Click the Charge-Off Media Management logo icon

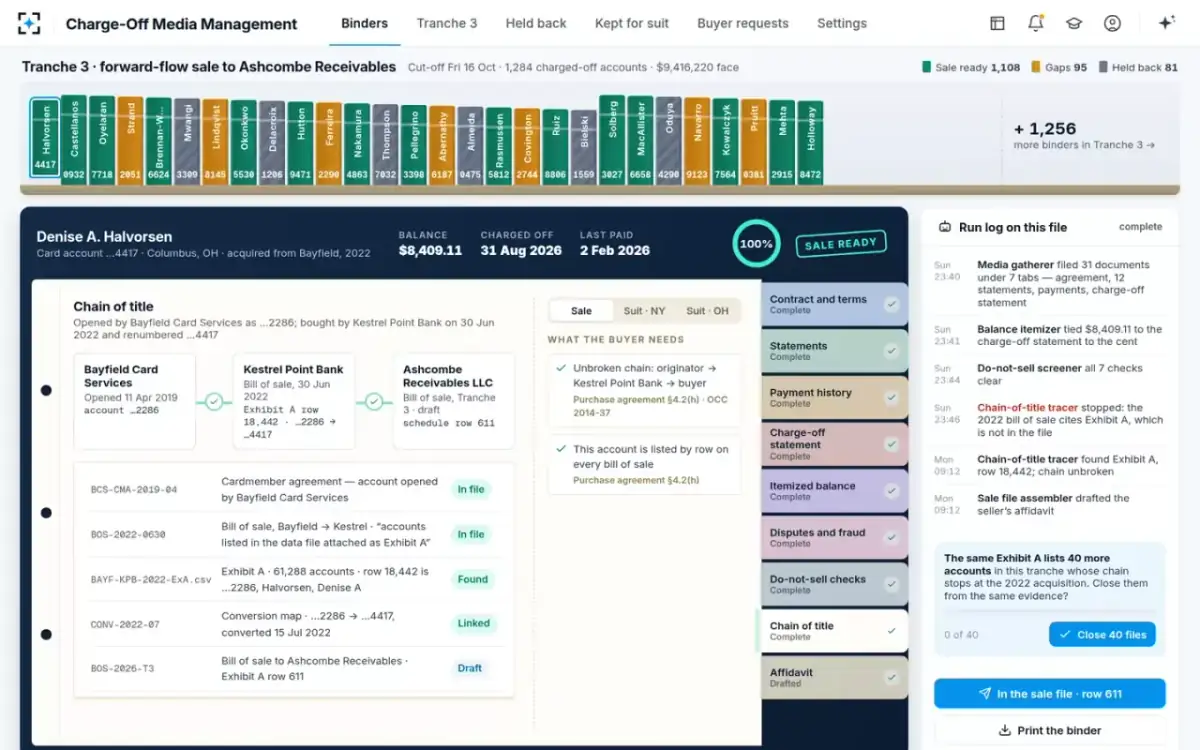(30, 23)
